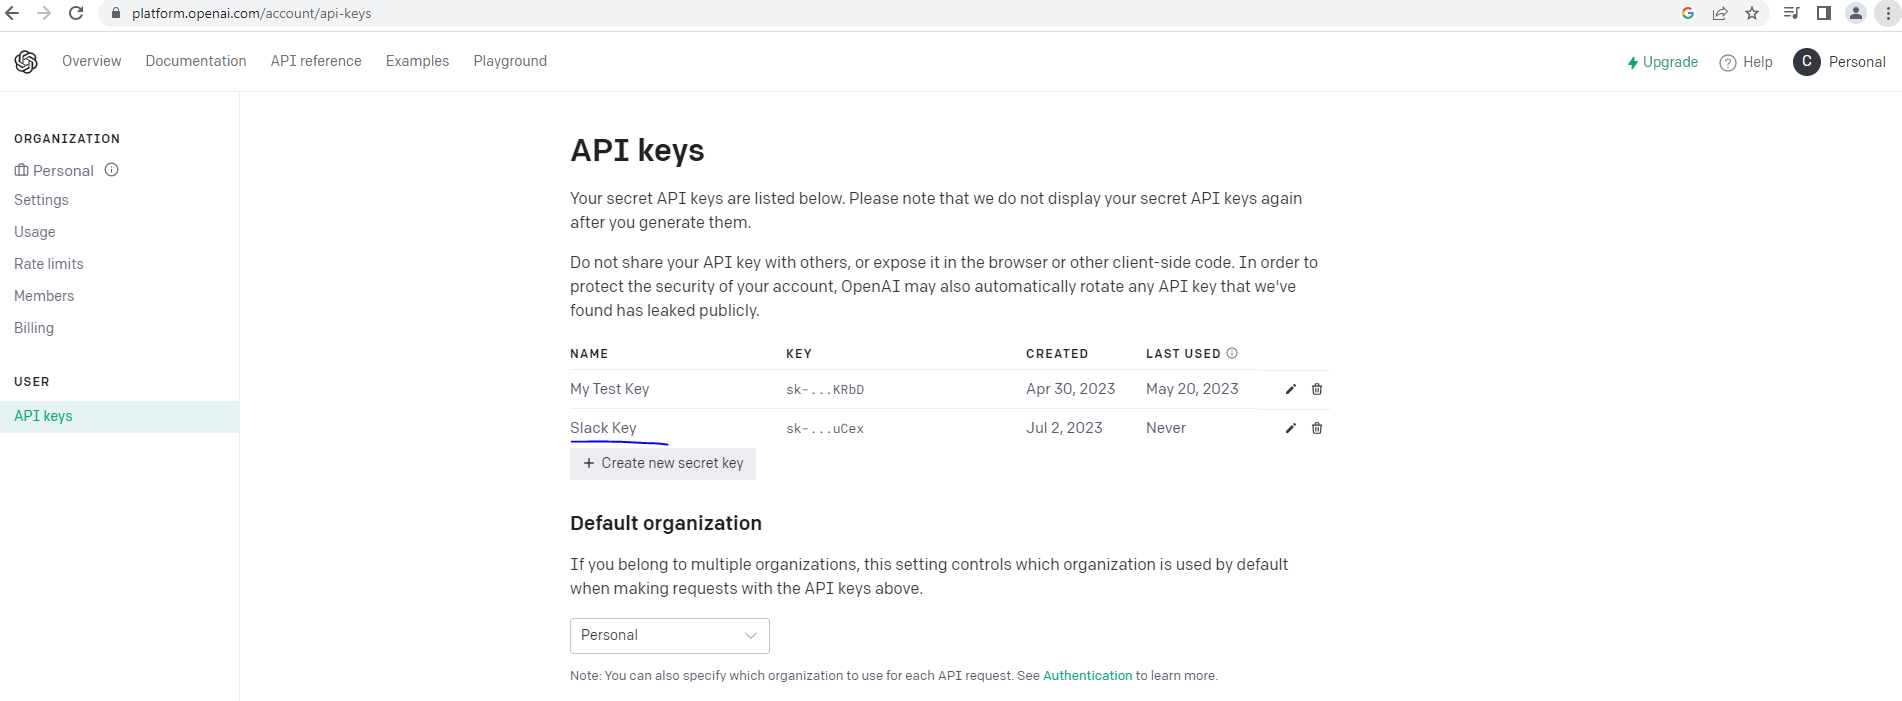Follow the Authentication link
This screenshot has height=701, width=1902.
(1087, 676)
